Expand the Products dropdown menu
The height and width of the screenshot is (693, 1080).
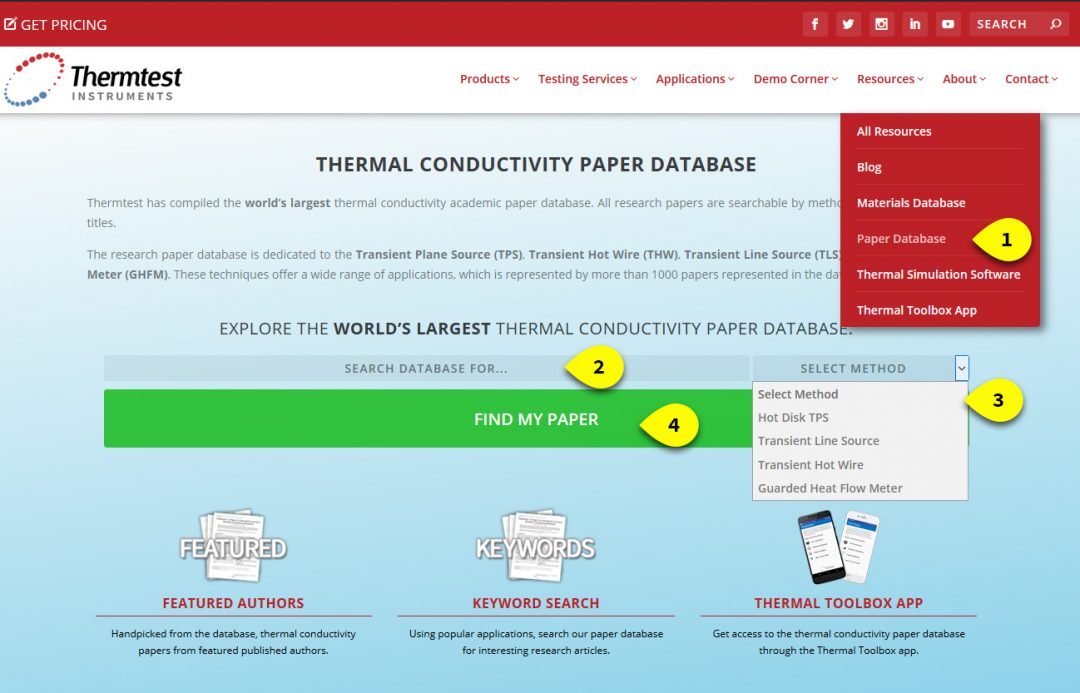coord(488,78)
